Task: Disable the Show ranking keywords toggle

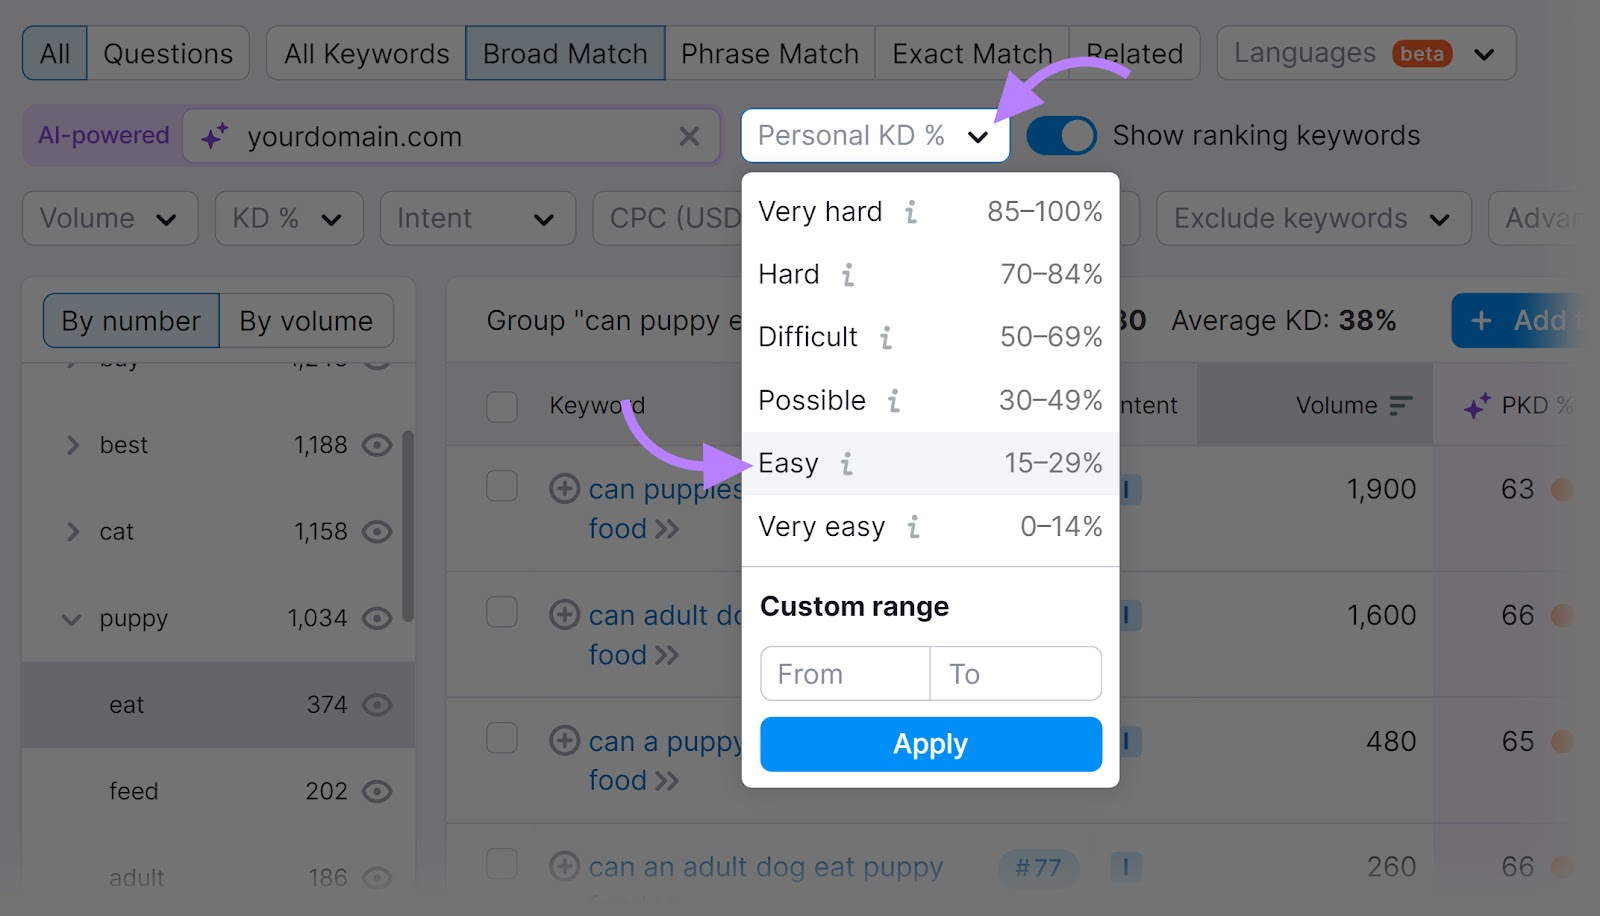Action: click(1061, 135)
